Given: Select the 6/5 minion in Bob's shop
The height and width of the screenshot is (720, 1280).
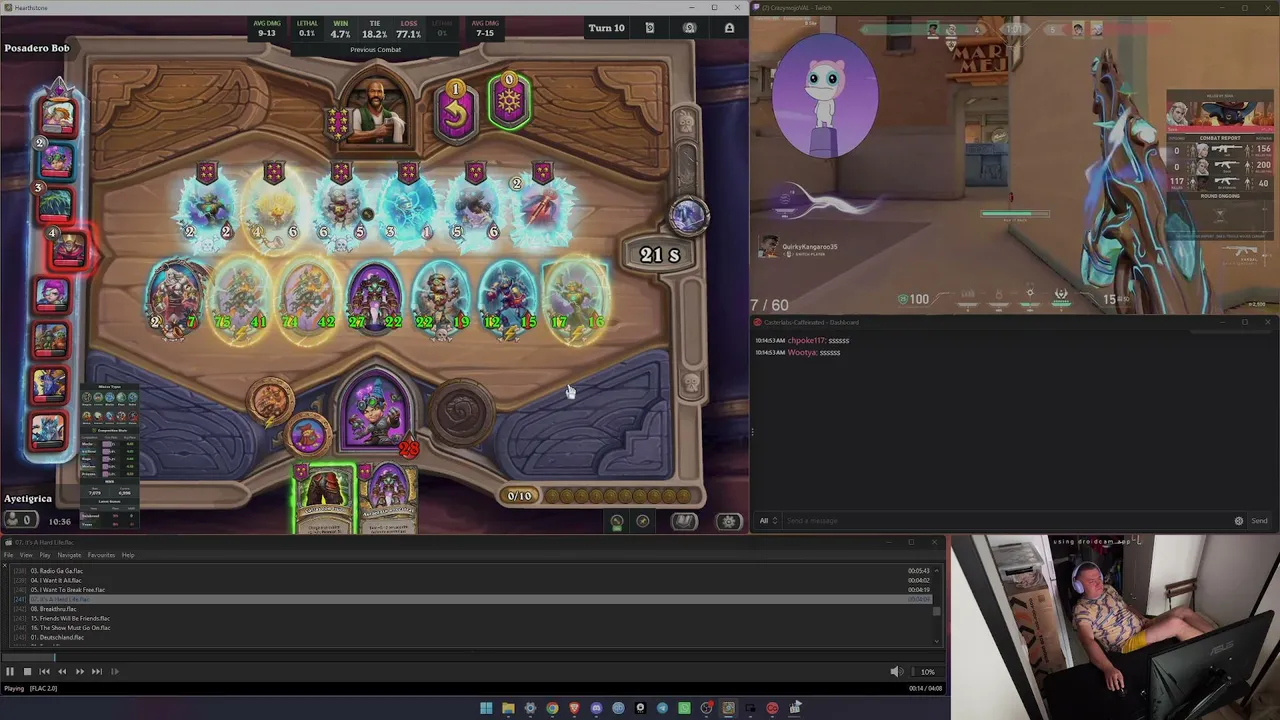Looking at the screenshot, I should 341,210.
